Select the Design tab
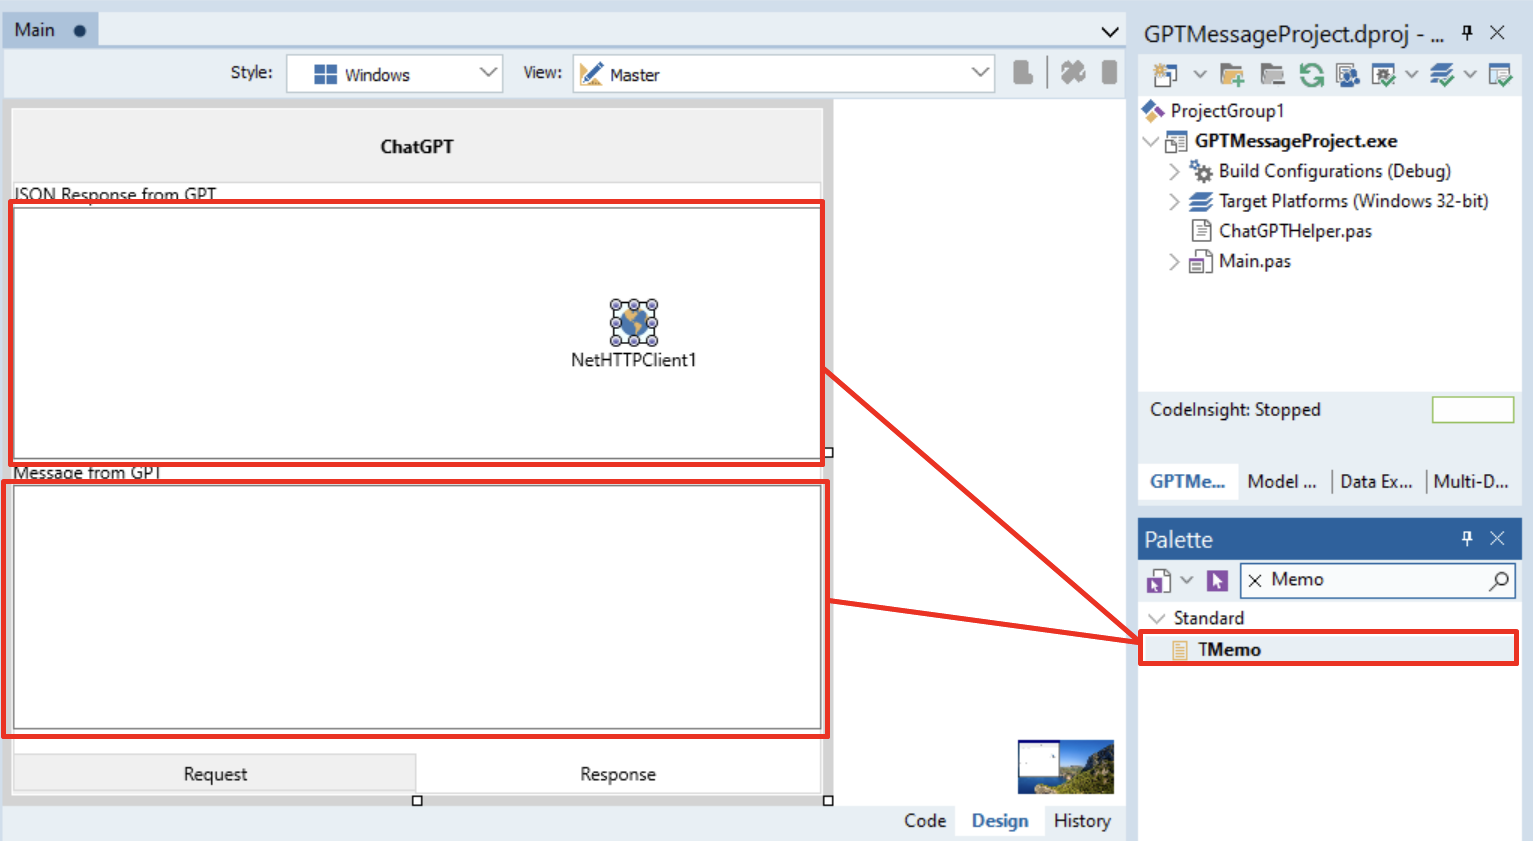Screen dimensions: 1533x841 pos(1000,821)
